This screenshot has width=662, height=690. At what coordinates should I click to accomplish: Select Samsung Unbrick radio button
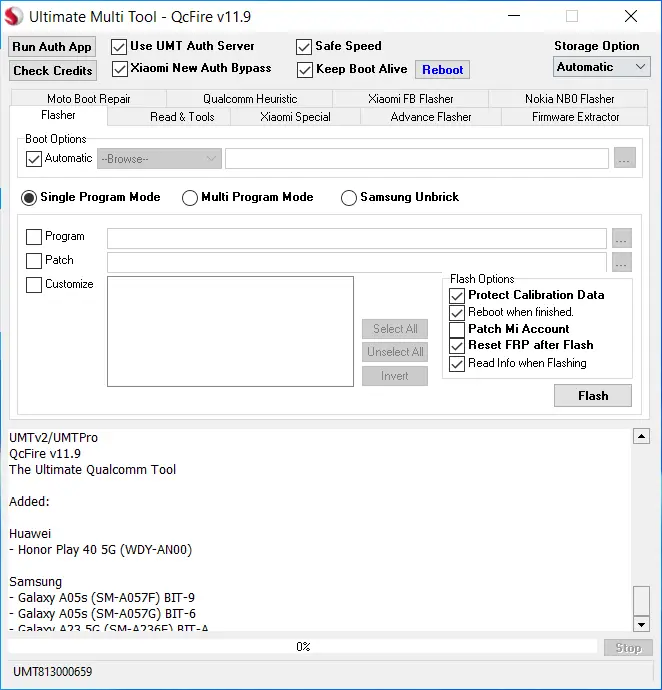(x=349, y=198)
